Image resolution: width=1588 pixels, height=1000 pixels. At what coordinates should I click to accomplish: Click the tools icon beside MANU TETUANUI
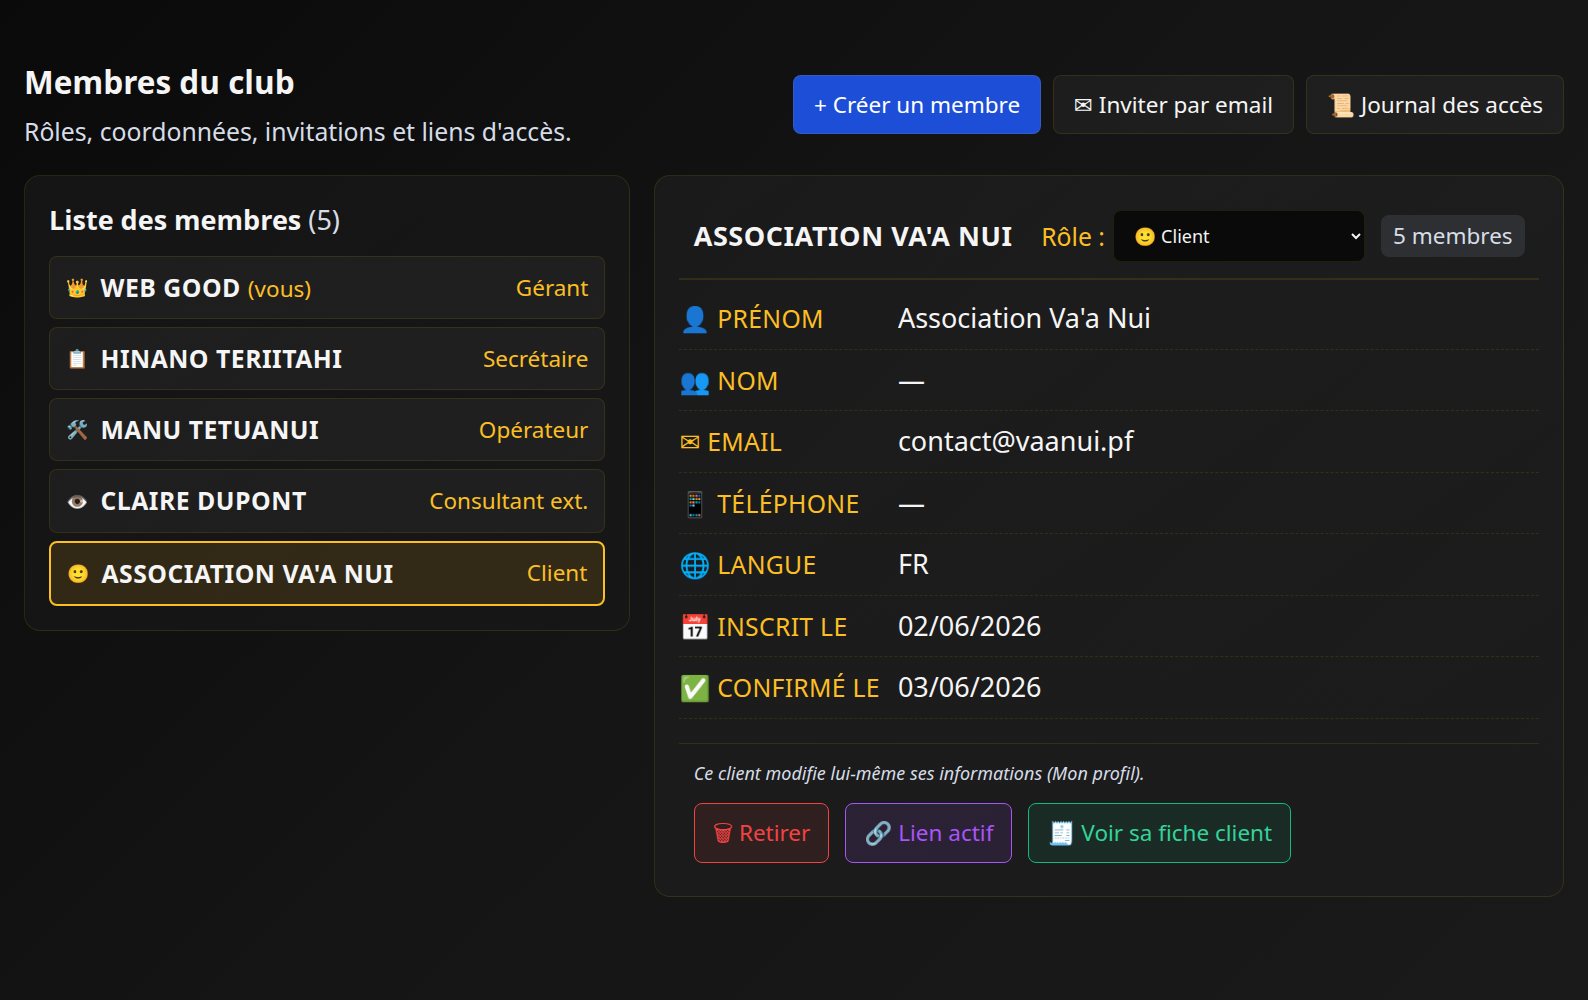click(77, 431)
